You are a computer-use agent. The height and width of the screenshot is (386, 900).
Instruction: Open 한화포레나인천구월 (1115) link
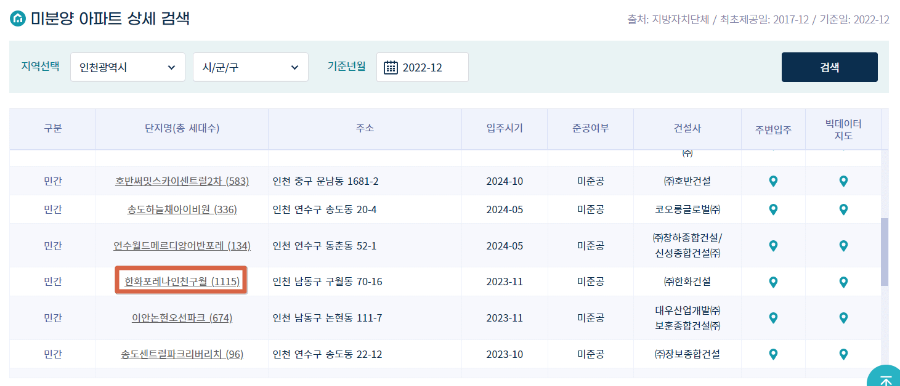(182, 282)
